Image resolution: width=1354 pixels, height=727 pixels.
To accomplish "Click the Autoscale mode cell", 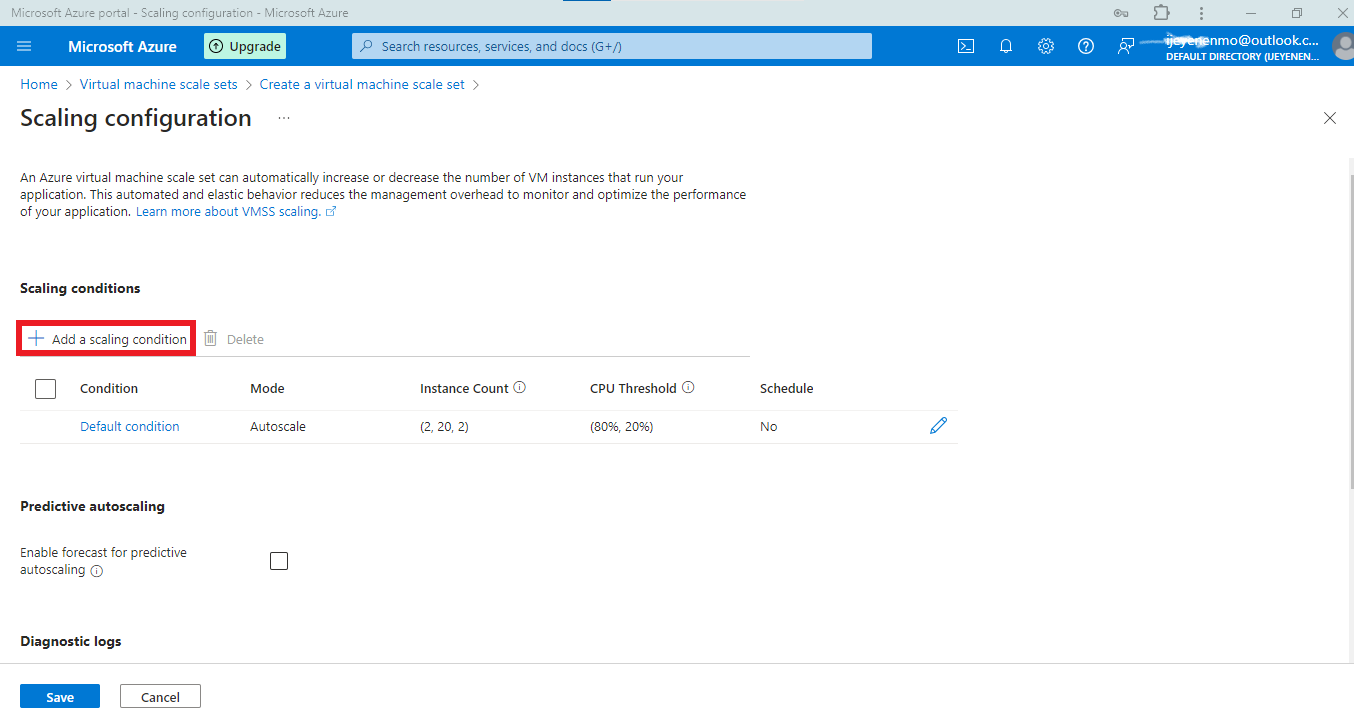I will (x=278, y=426).
